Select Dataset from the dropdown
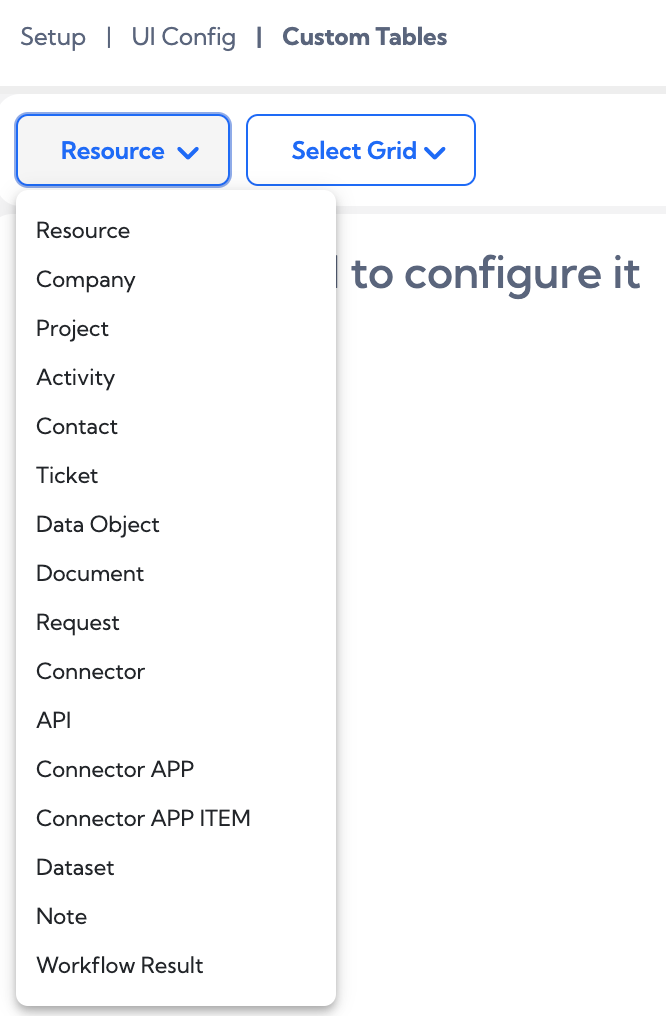The height and width of the screenshot is (1016, 666). pos(75,867)
